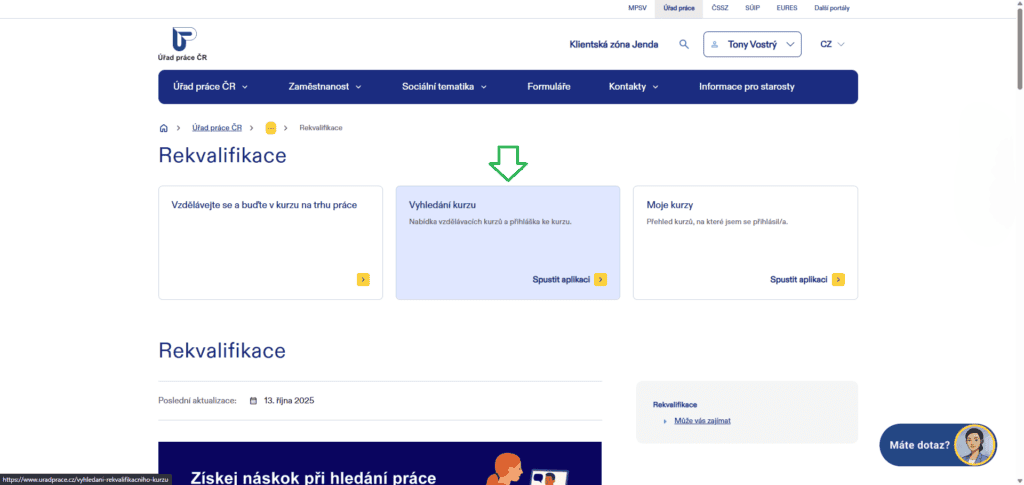
Task: Open the search magnifier icon
Action: [684, 44]
